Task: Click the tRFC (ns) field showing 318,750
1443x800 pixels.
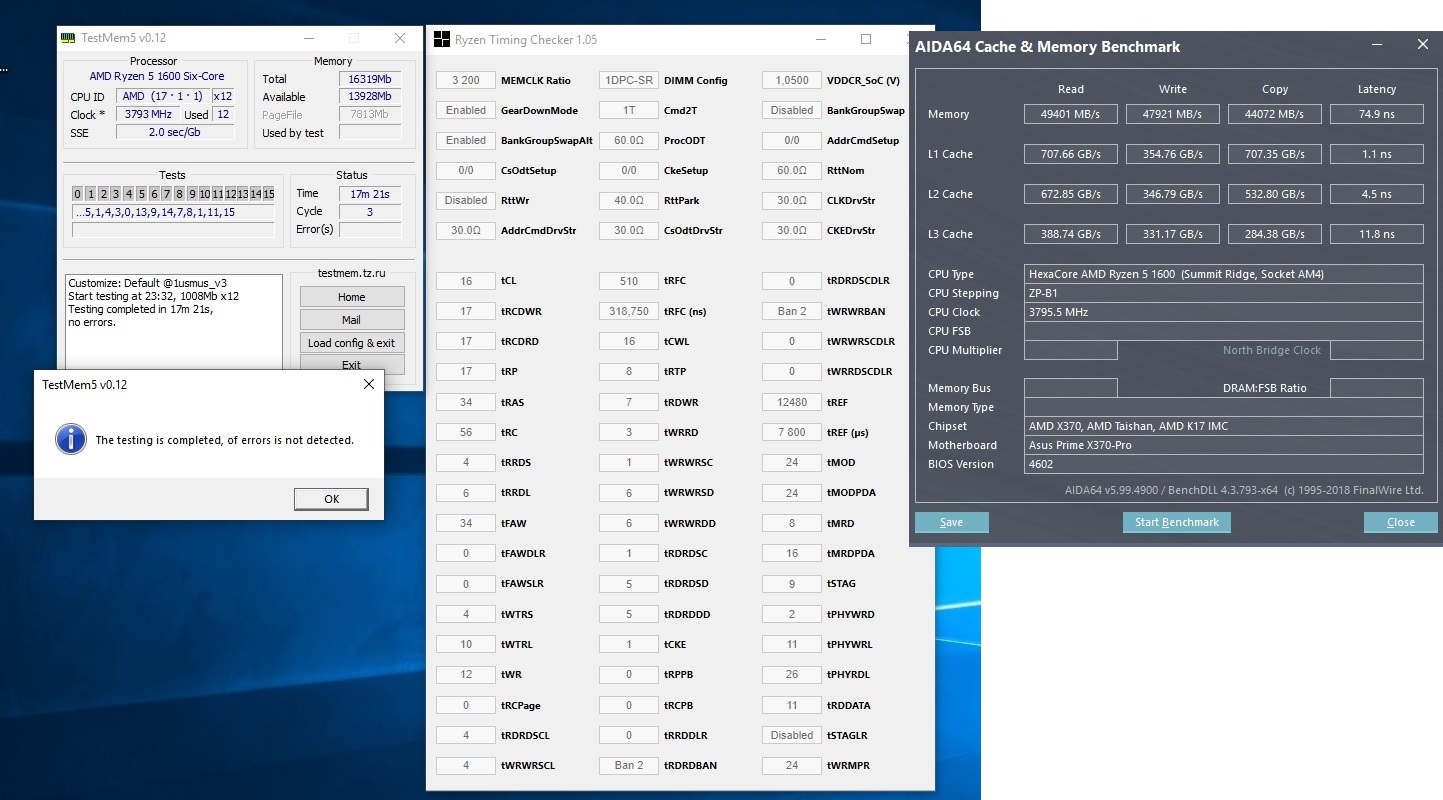Action: click(629, 311)
